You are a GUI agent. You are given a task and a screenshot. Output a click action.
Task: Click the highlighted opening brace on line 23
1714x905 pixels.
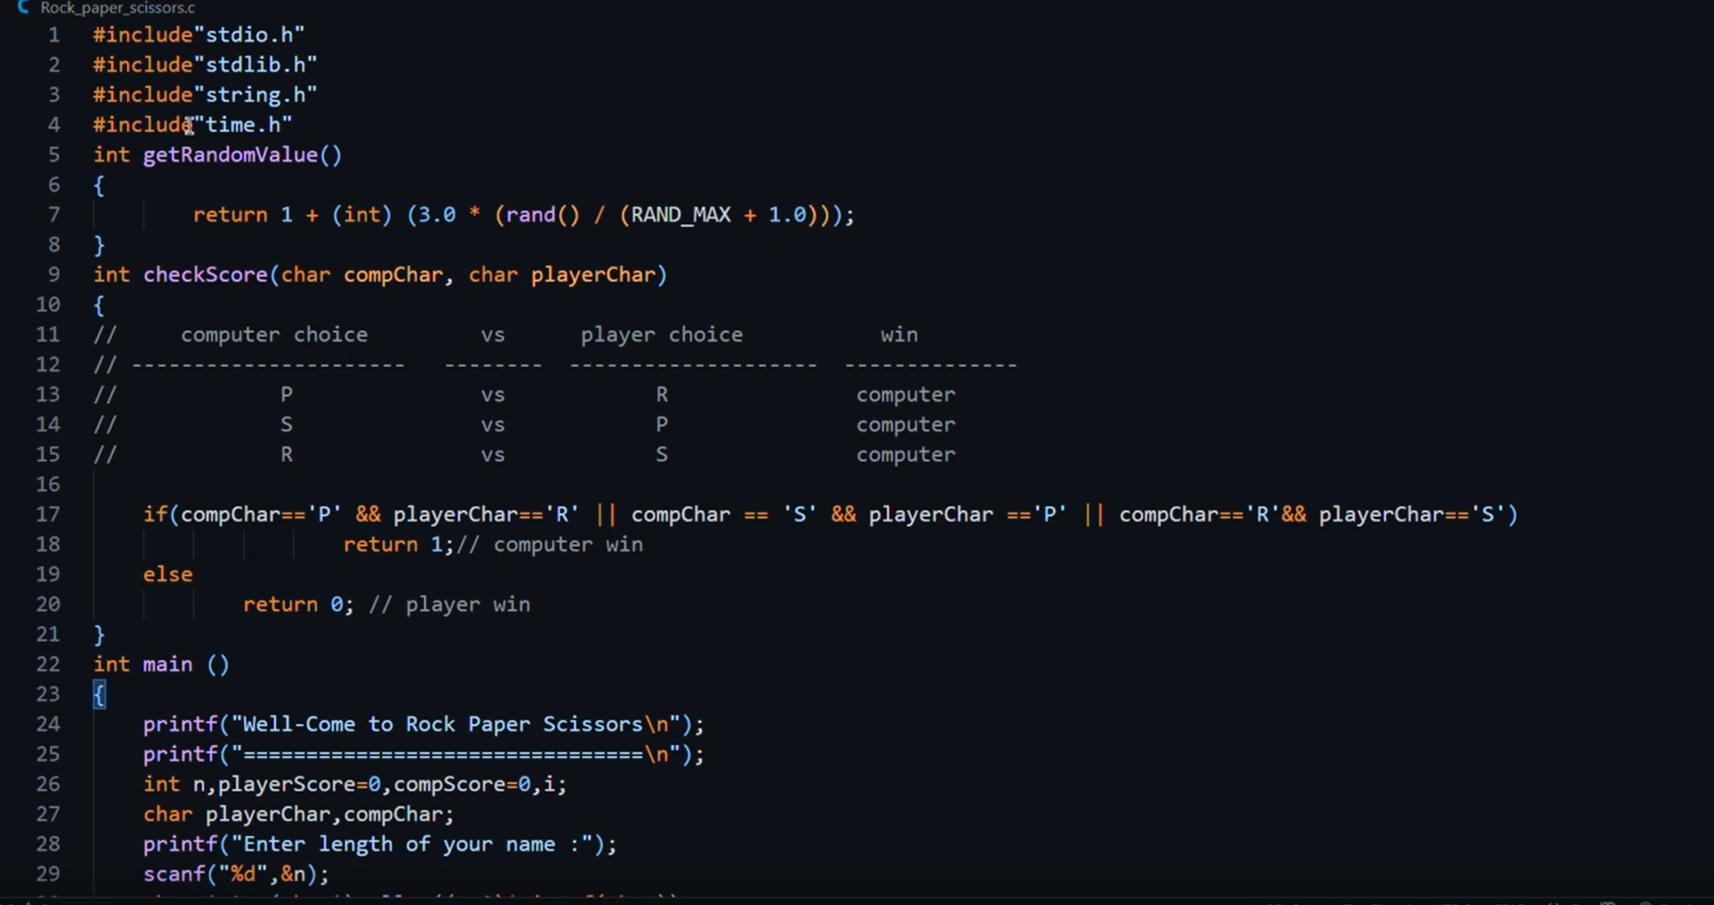pos(99,695)
